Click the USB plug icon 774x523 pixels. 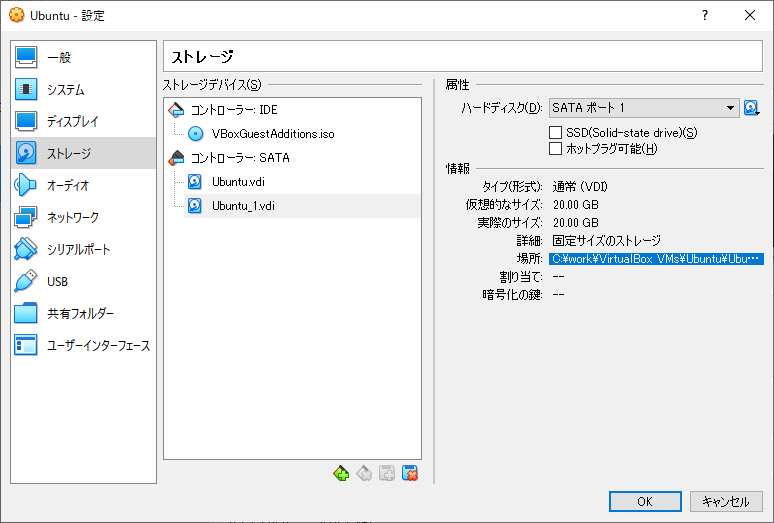(26, 281)
